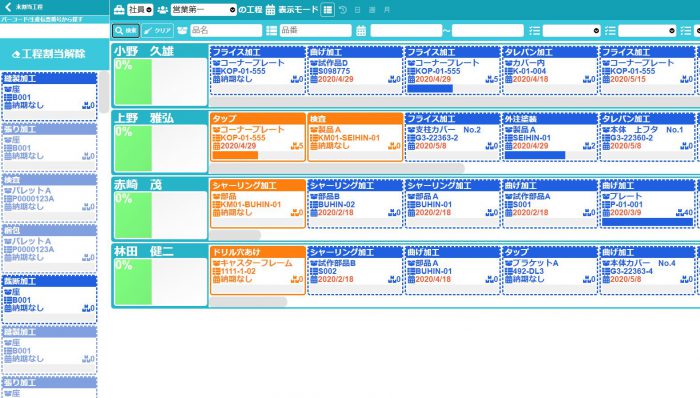This screenshot has height=398, width=700.
Task: Open the タレパン加工 card 本体 上フタ No.1
Action: point(647,137)
